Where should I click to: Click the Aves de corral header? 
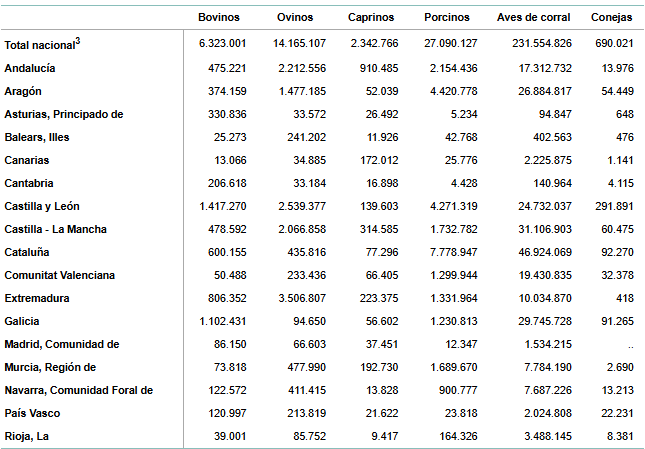point(534,17)
